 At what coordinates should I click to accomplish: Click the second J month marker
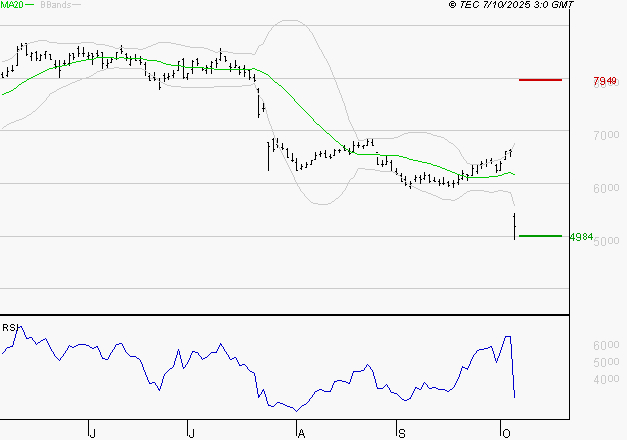pos(192,433)
